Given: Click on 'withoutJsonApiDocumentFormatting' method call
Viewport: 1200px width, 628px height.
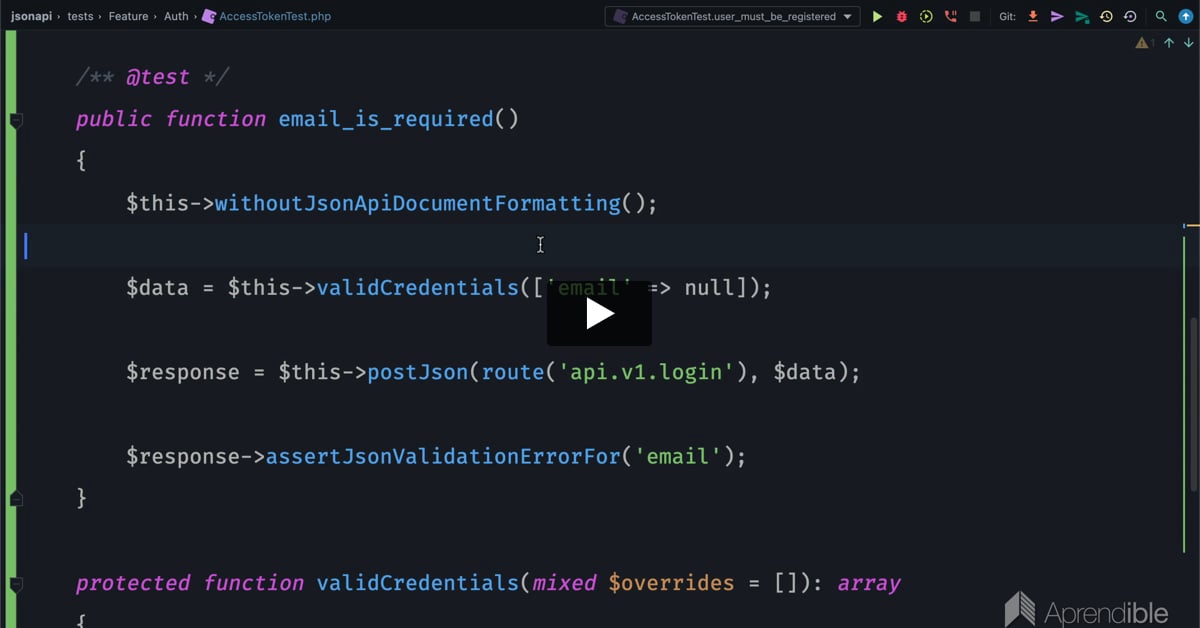Looking at the screenshot, I should pyautogui.click(x=418, y=203).
